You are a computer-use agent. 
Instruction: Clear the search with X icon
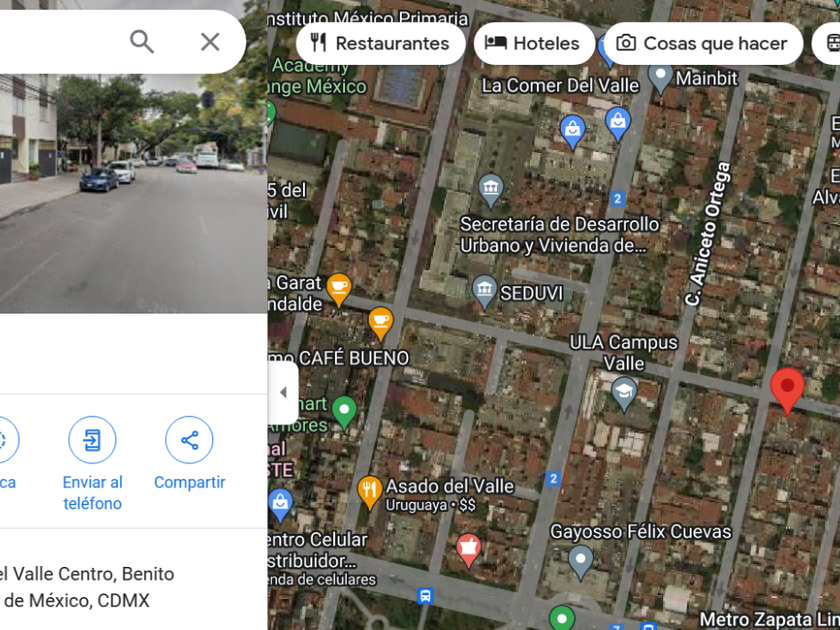coord(210,42)
